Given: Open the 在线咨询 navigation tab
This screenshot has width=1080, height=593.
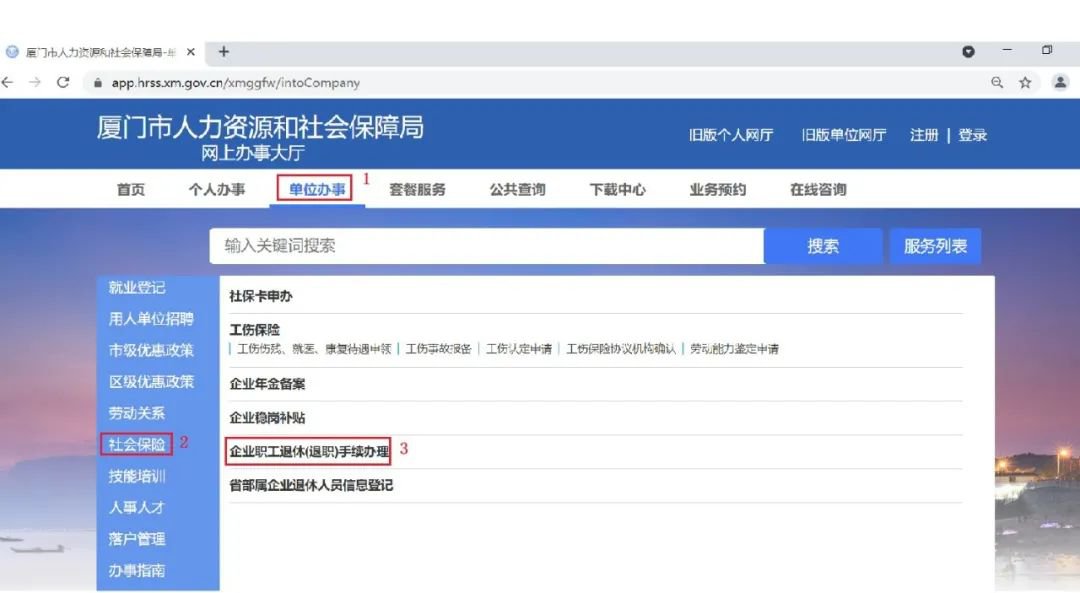Looking at the screenshot, I should point(818,189).
